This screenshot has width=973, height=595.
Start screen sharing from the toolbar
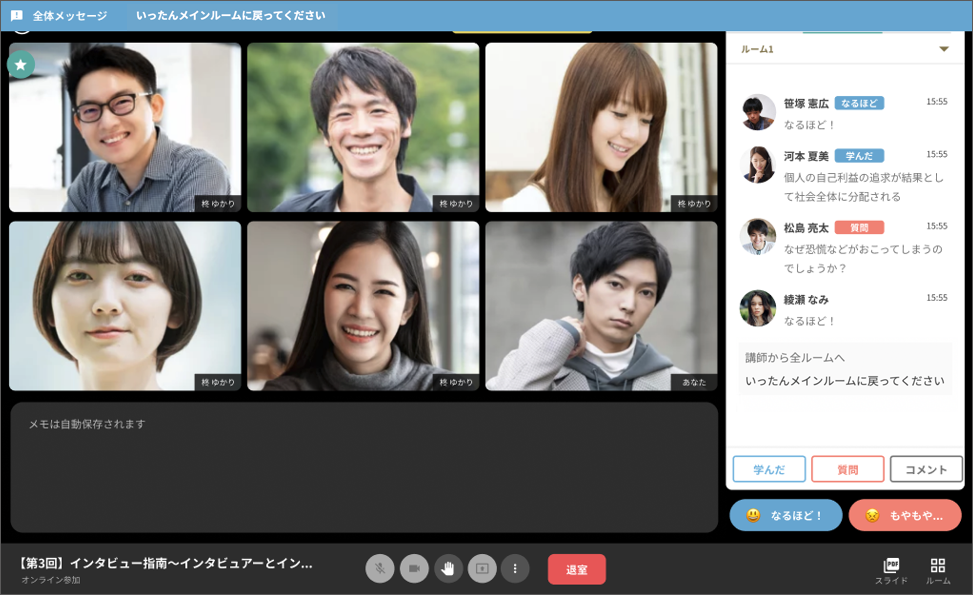click(x=482, y=568)
